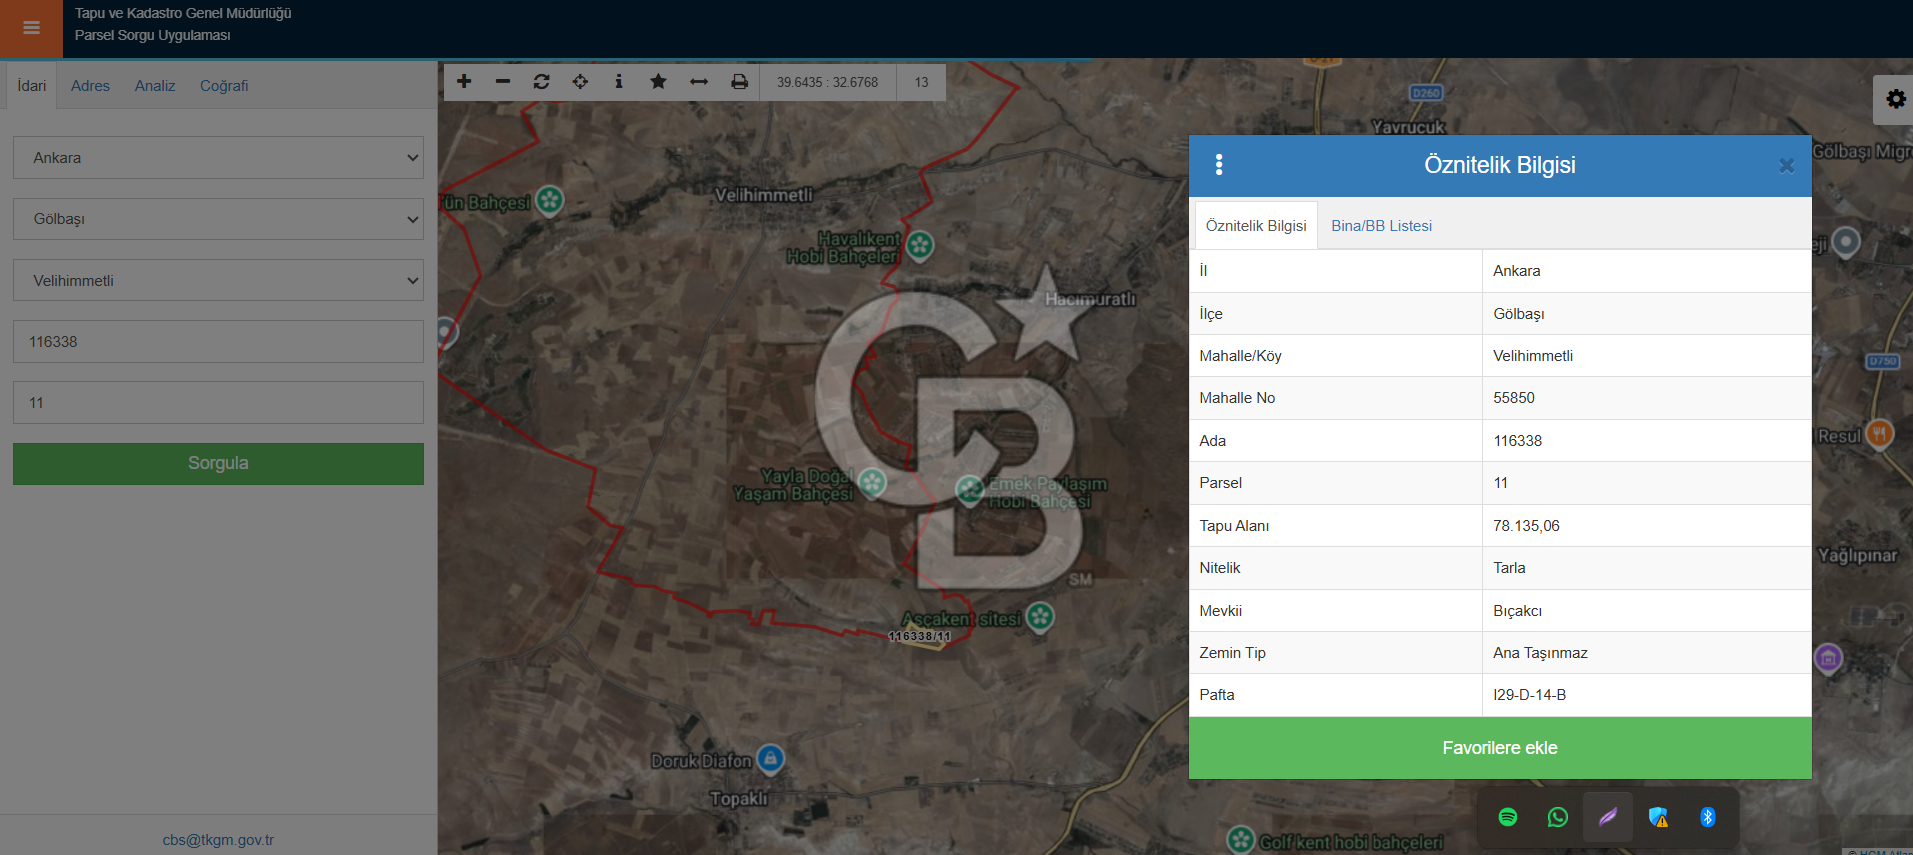Activate the locate crosshair tool
The image size is (1913, 855).
580,82
